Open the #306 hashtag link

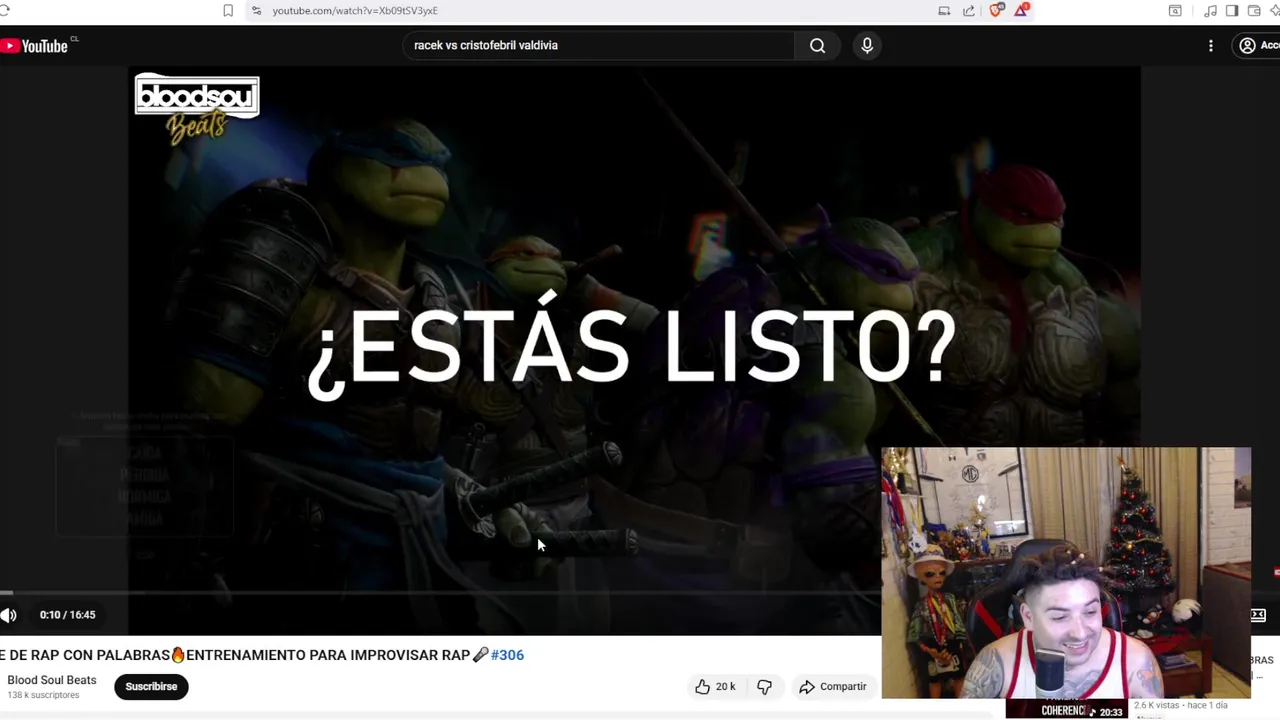(x=507, y=655)
